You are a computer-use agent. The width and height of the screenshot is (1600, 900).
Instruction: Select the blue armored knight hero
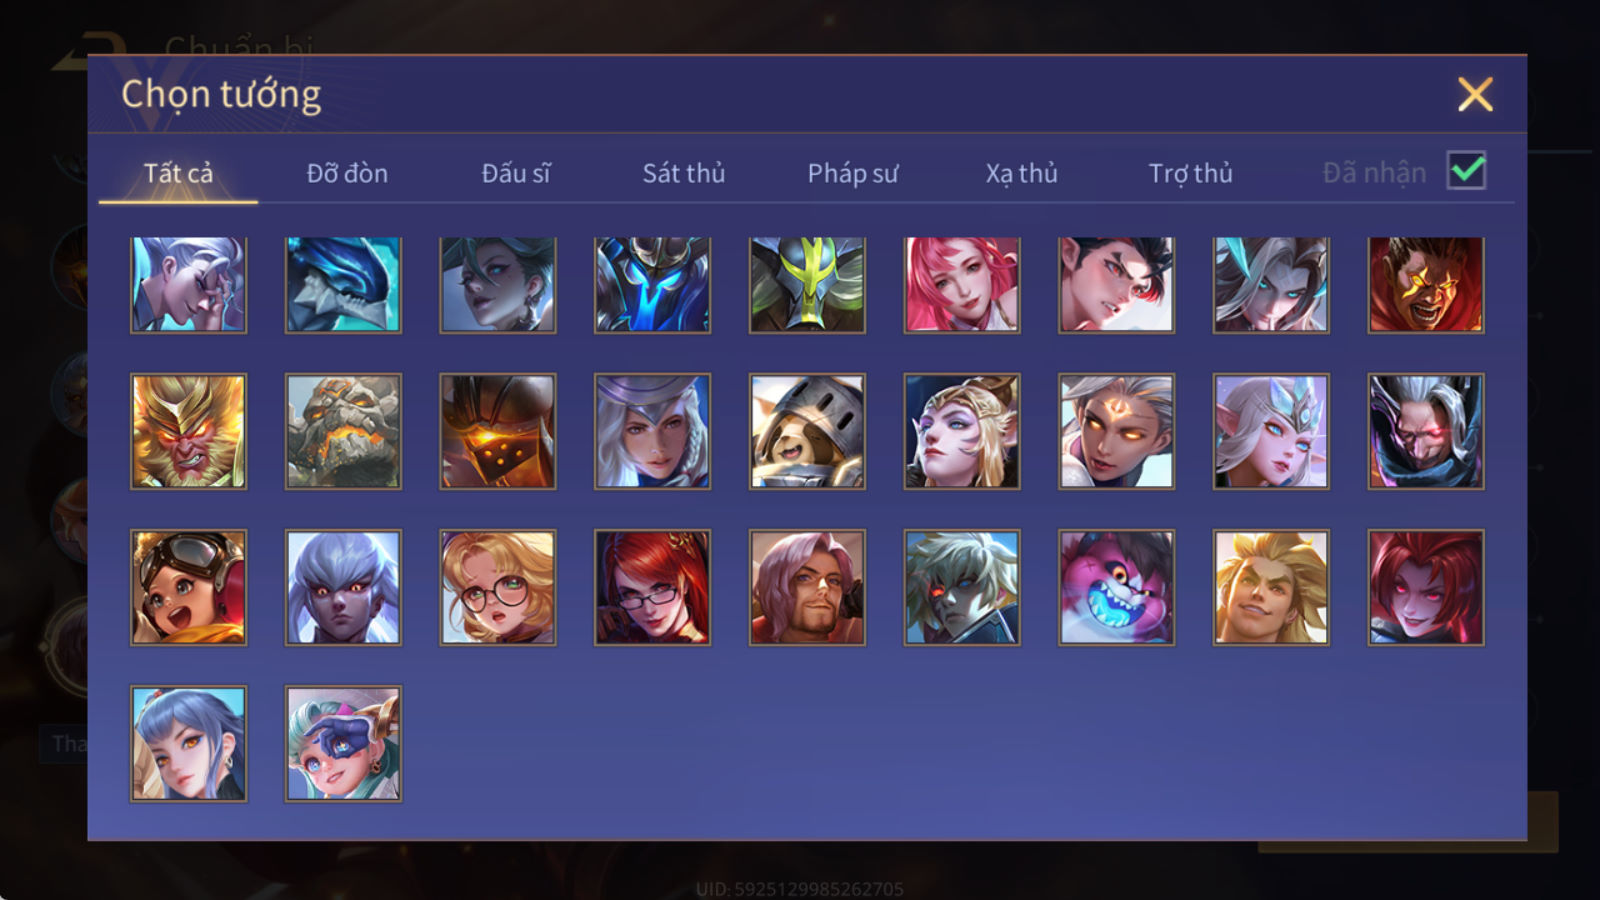point(652,285)
